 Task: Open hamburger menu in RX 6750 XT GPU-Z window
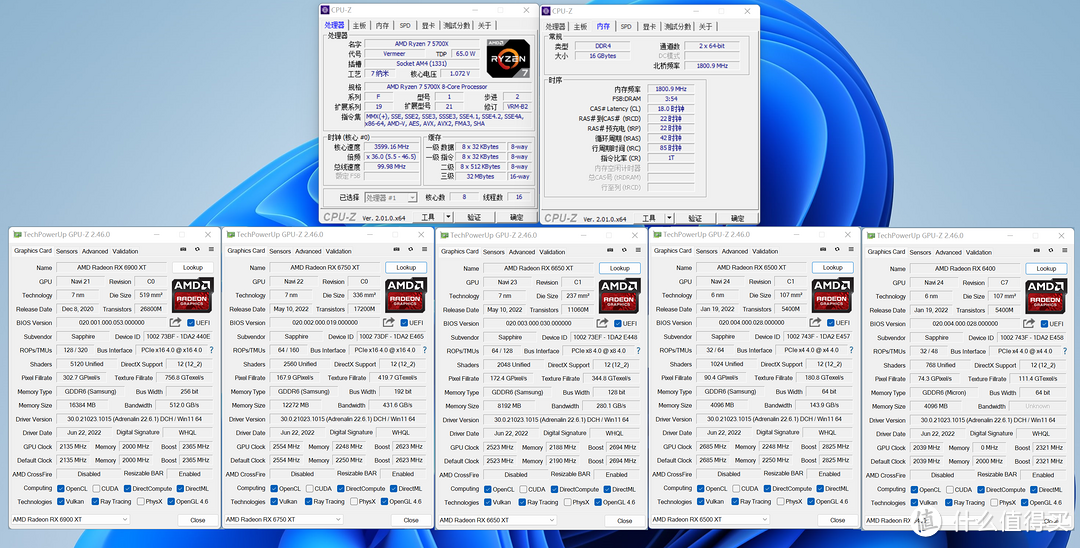[x=424, y=249]
